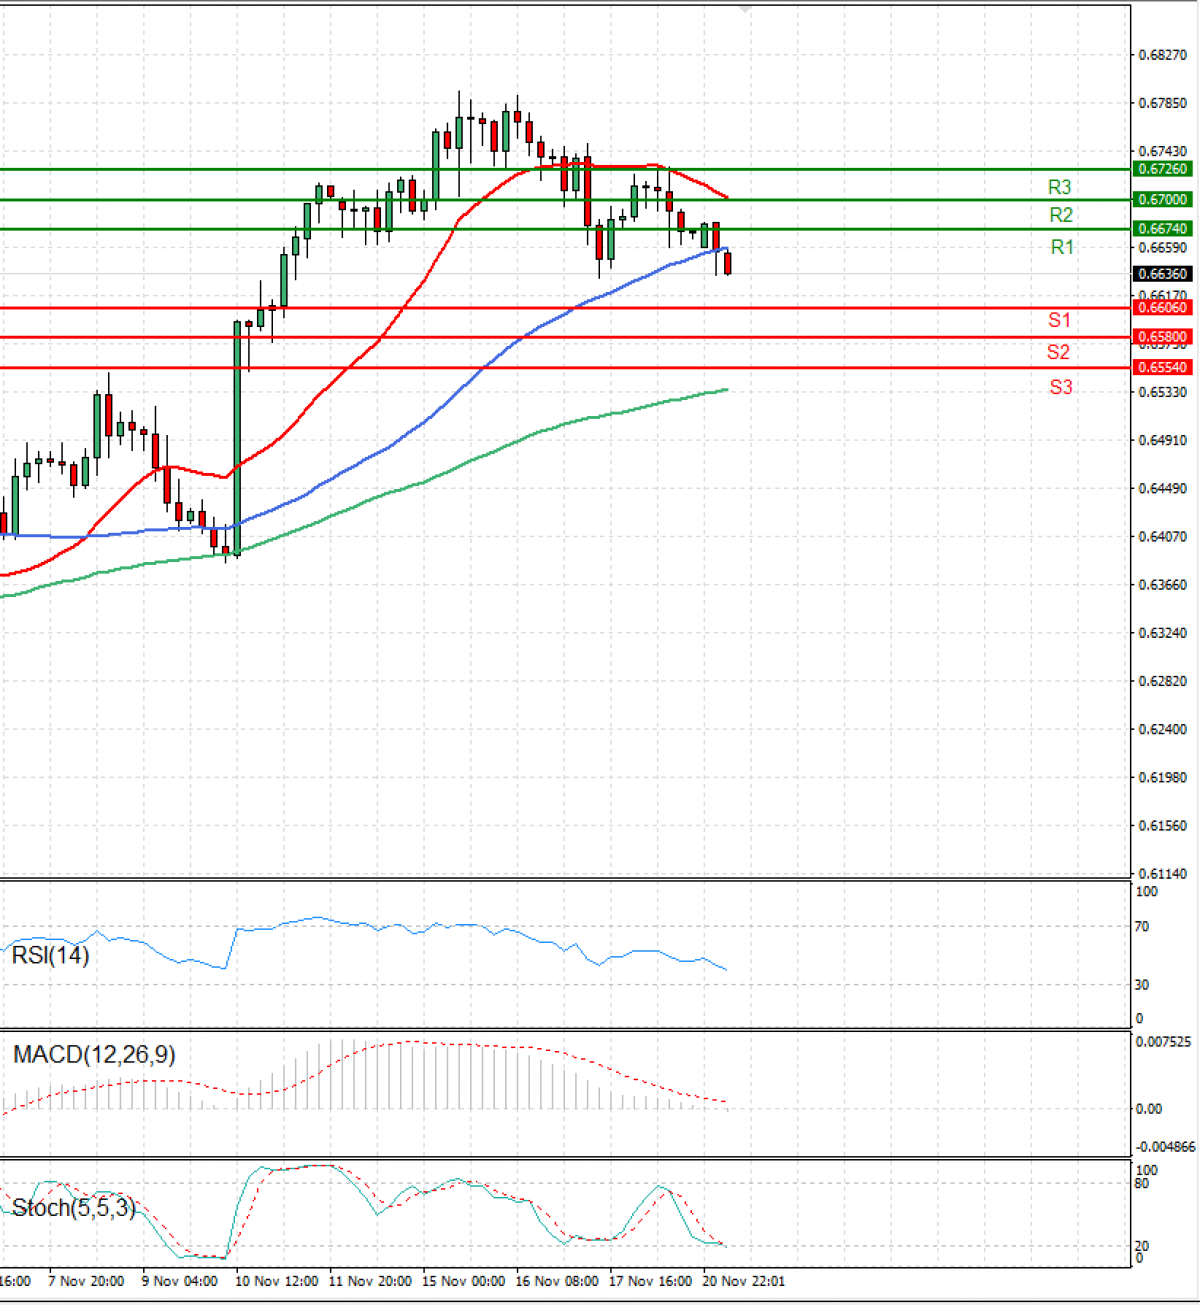Click the S1 support label
The height and width of the screenshot is (1305, 1200).
tap(1059, 320)
